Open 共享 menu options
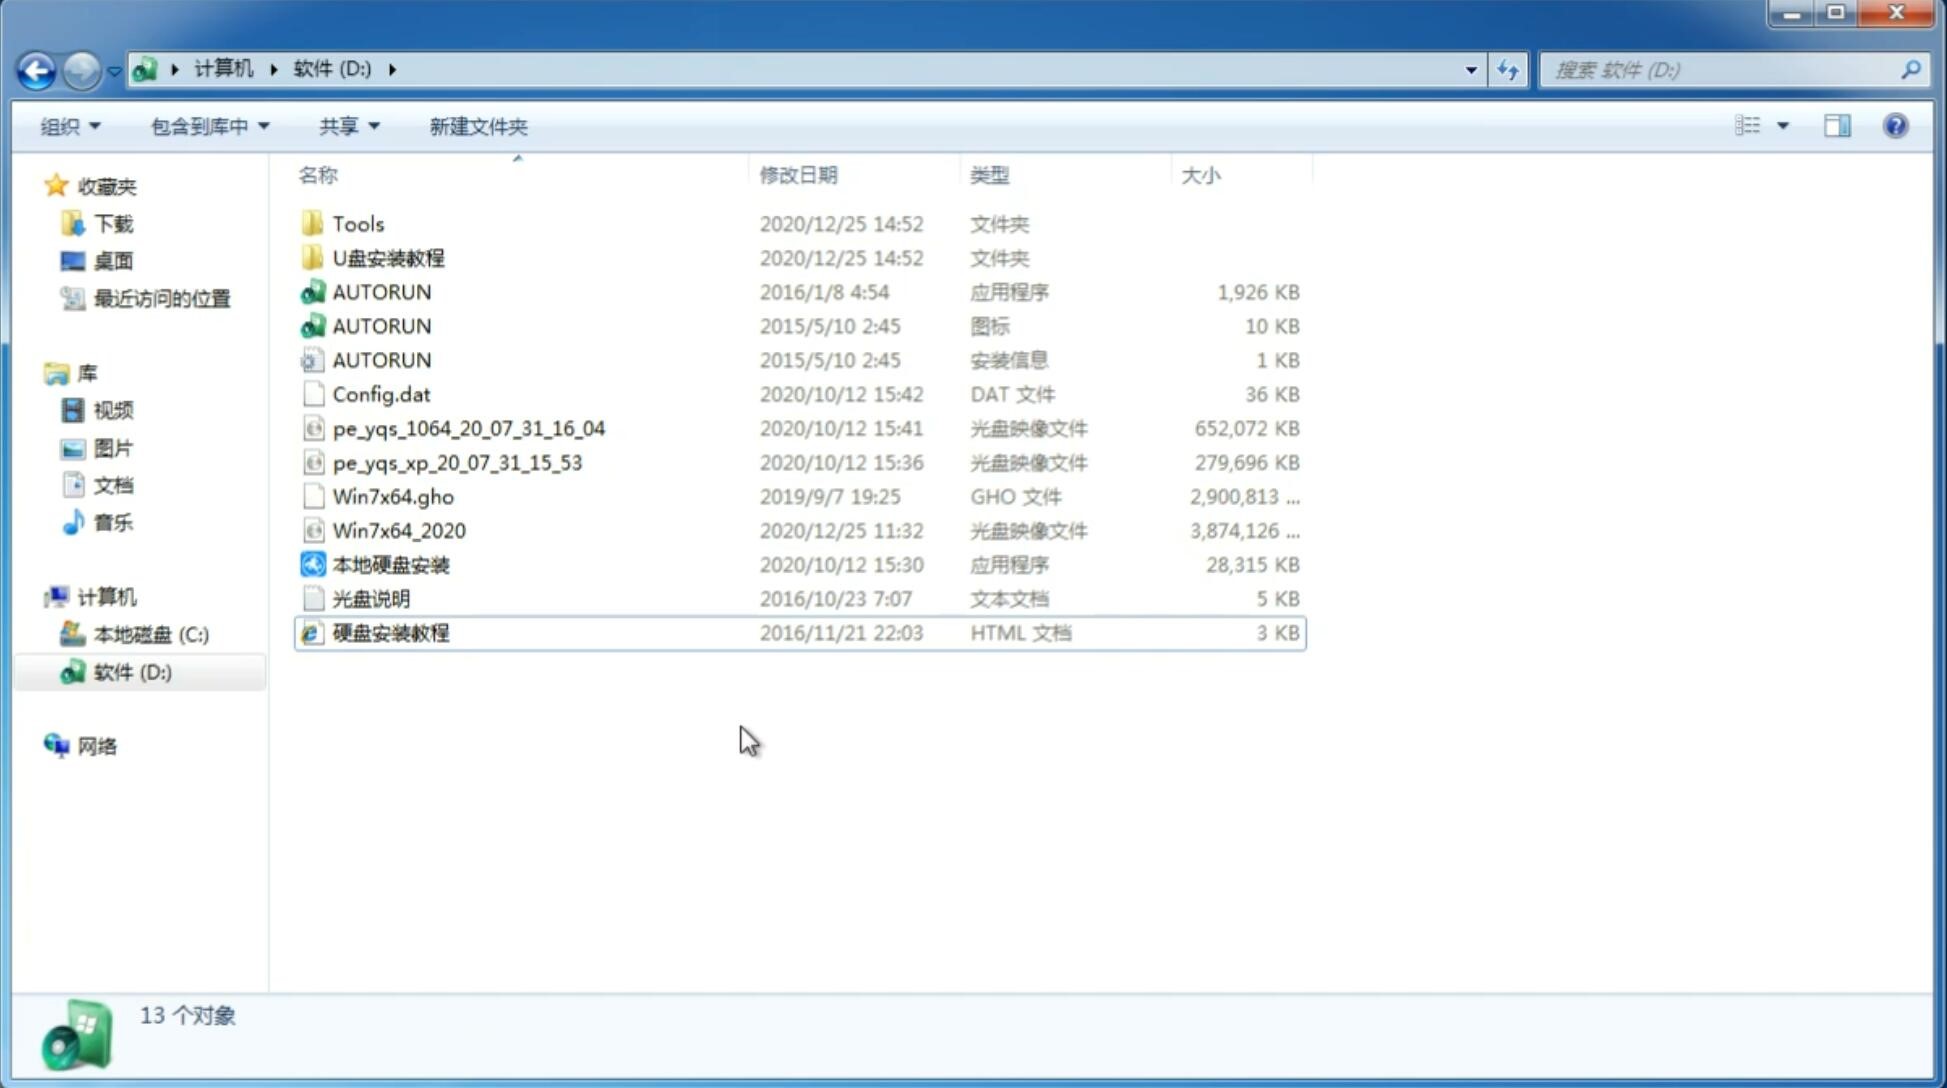Image resolution: width=1947 pixels, height=1088 pixels. [346, 126]
